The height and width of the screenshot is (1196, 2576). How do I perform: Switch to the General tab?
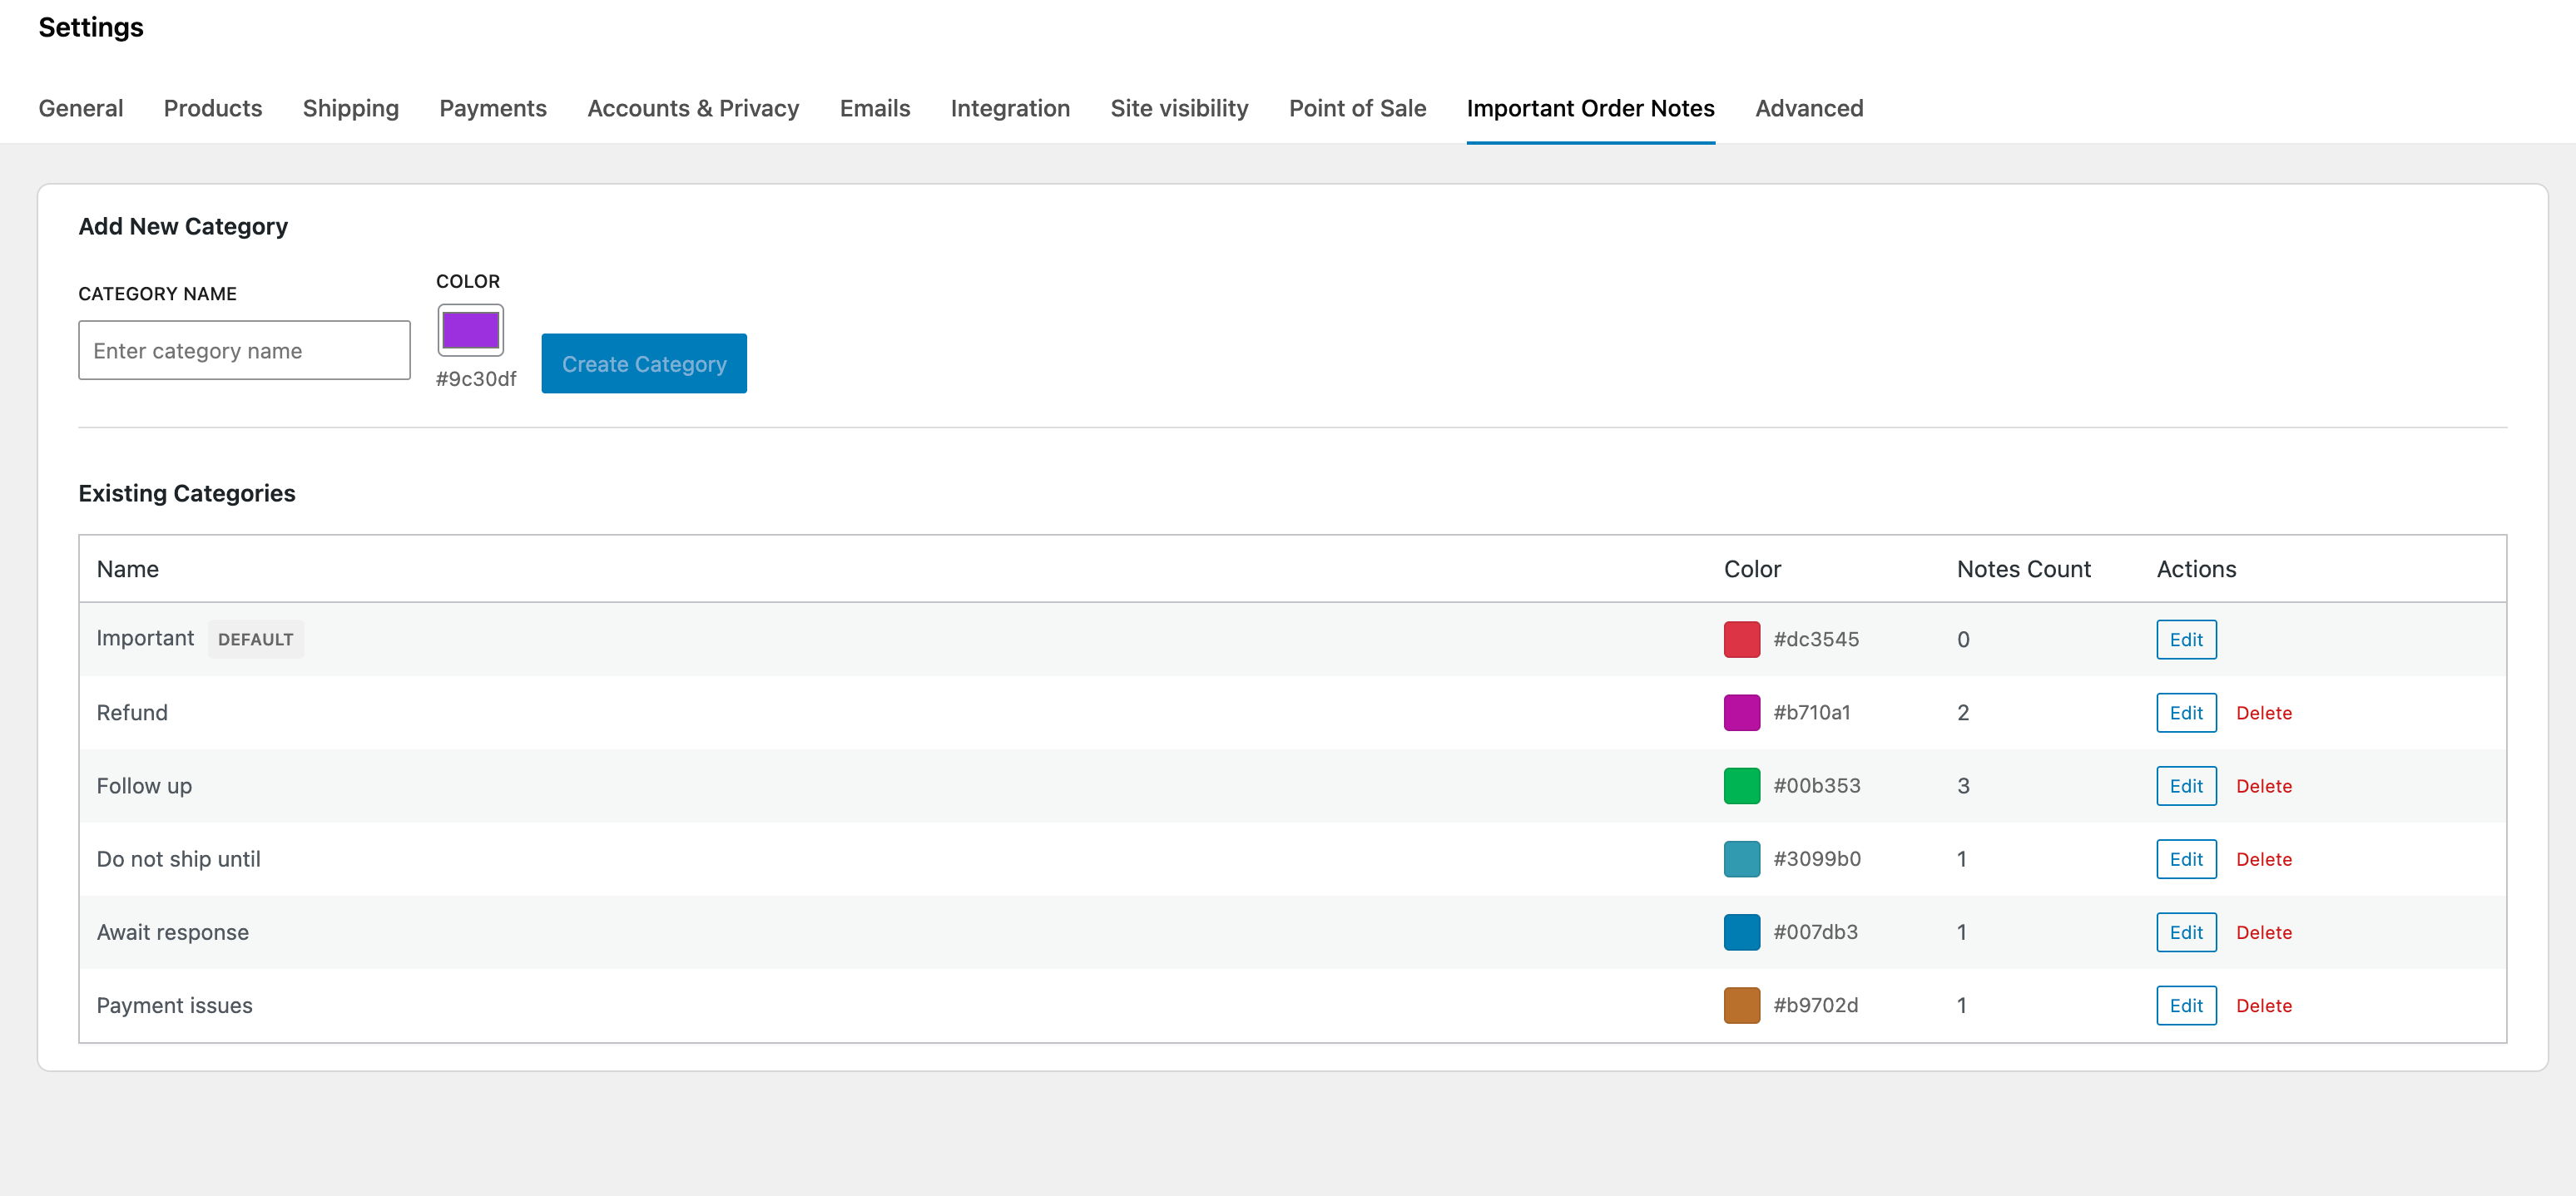(81, 108)
